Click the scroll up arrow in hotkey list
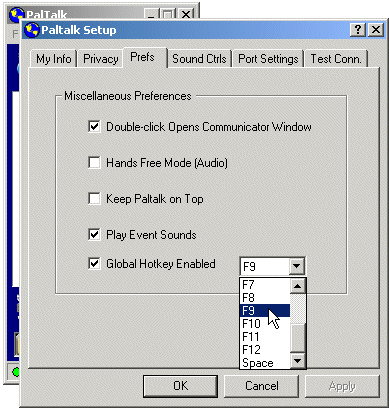Image resolution: width=389 pixels, height=410 pixels. (x=297, y=286)
